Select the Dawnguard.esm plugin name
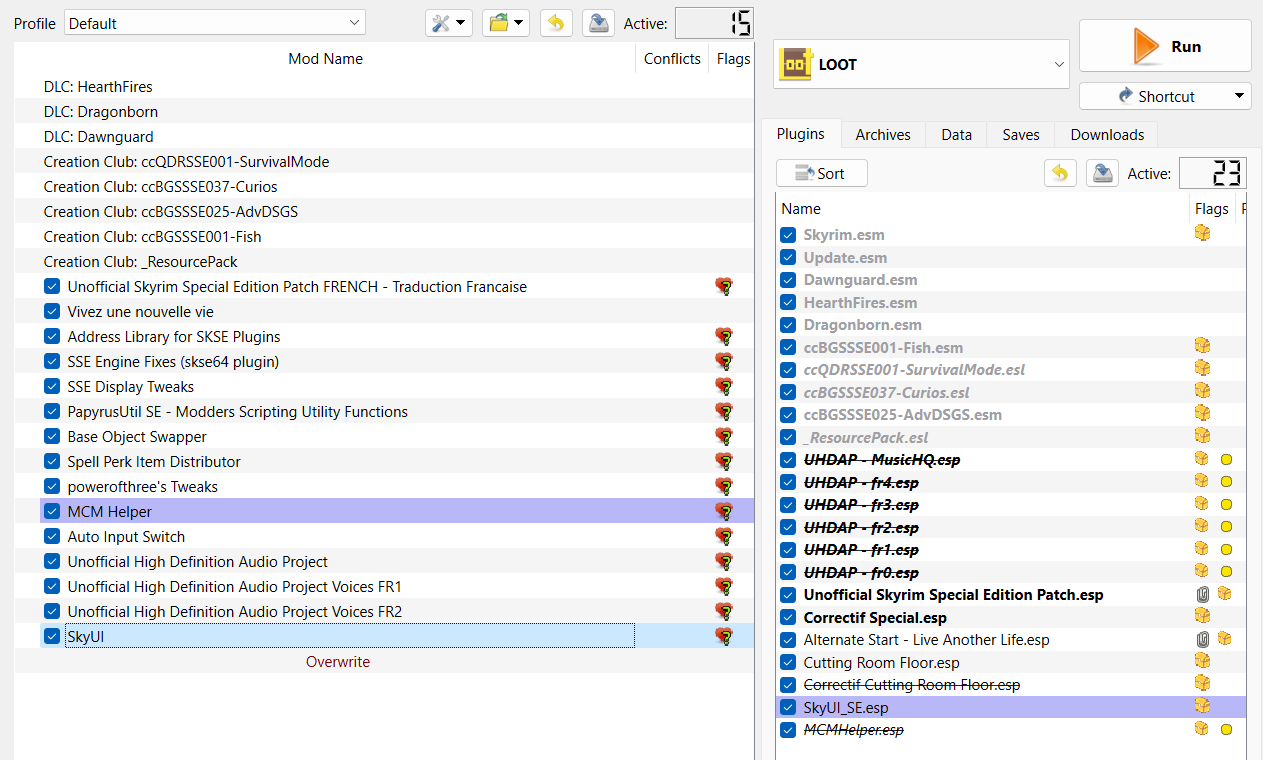The width and height of the screenshot is (1263, 760). click(861, 280)
